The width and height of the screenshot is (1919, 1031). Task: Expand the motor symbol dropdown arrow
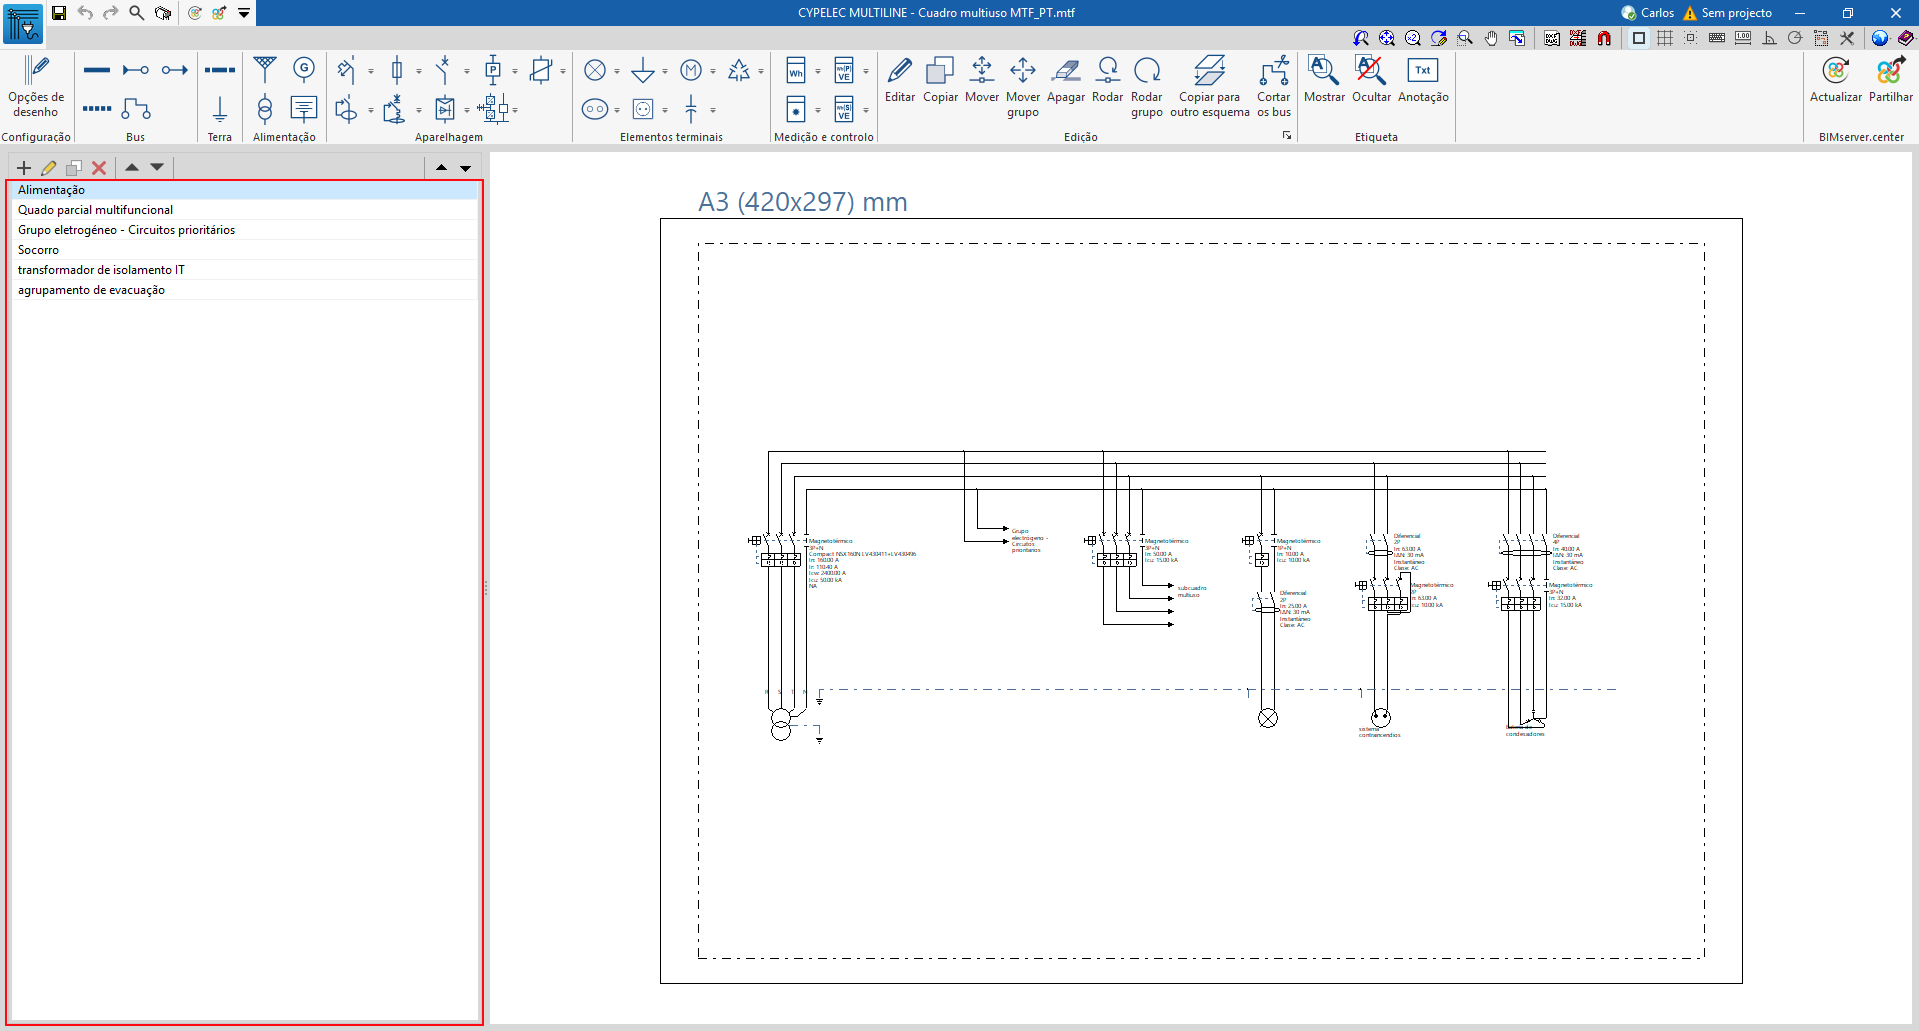713,71
